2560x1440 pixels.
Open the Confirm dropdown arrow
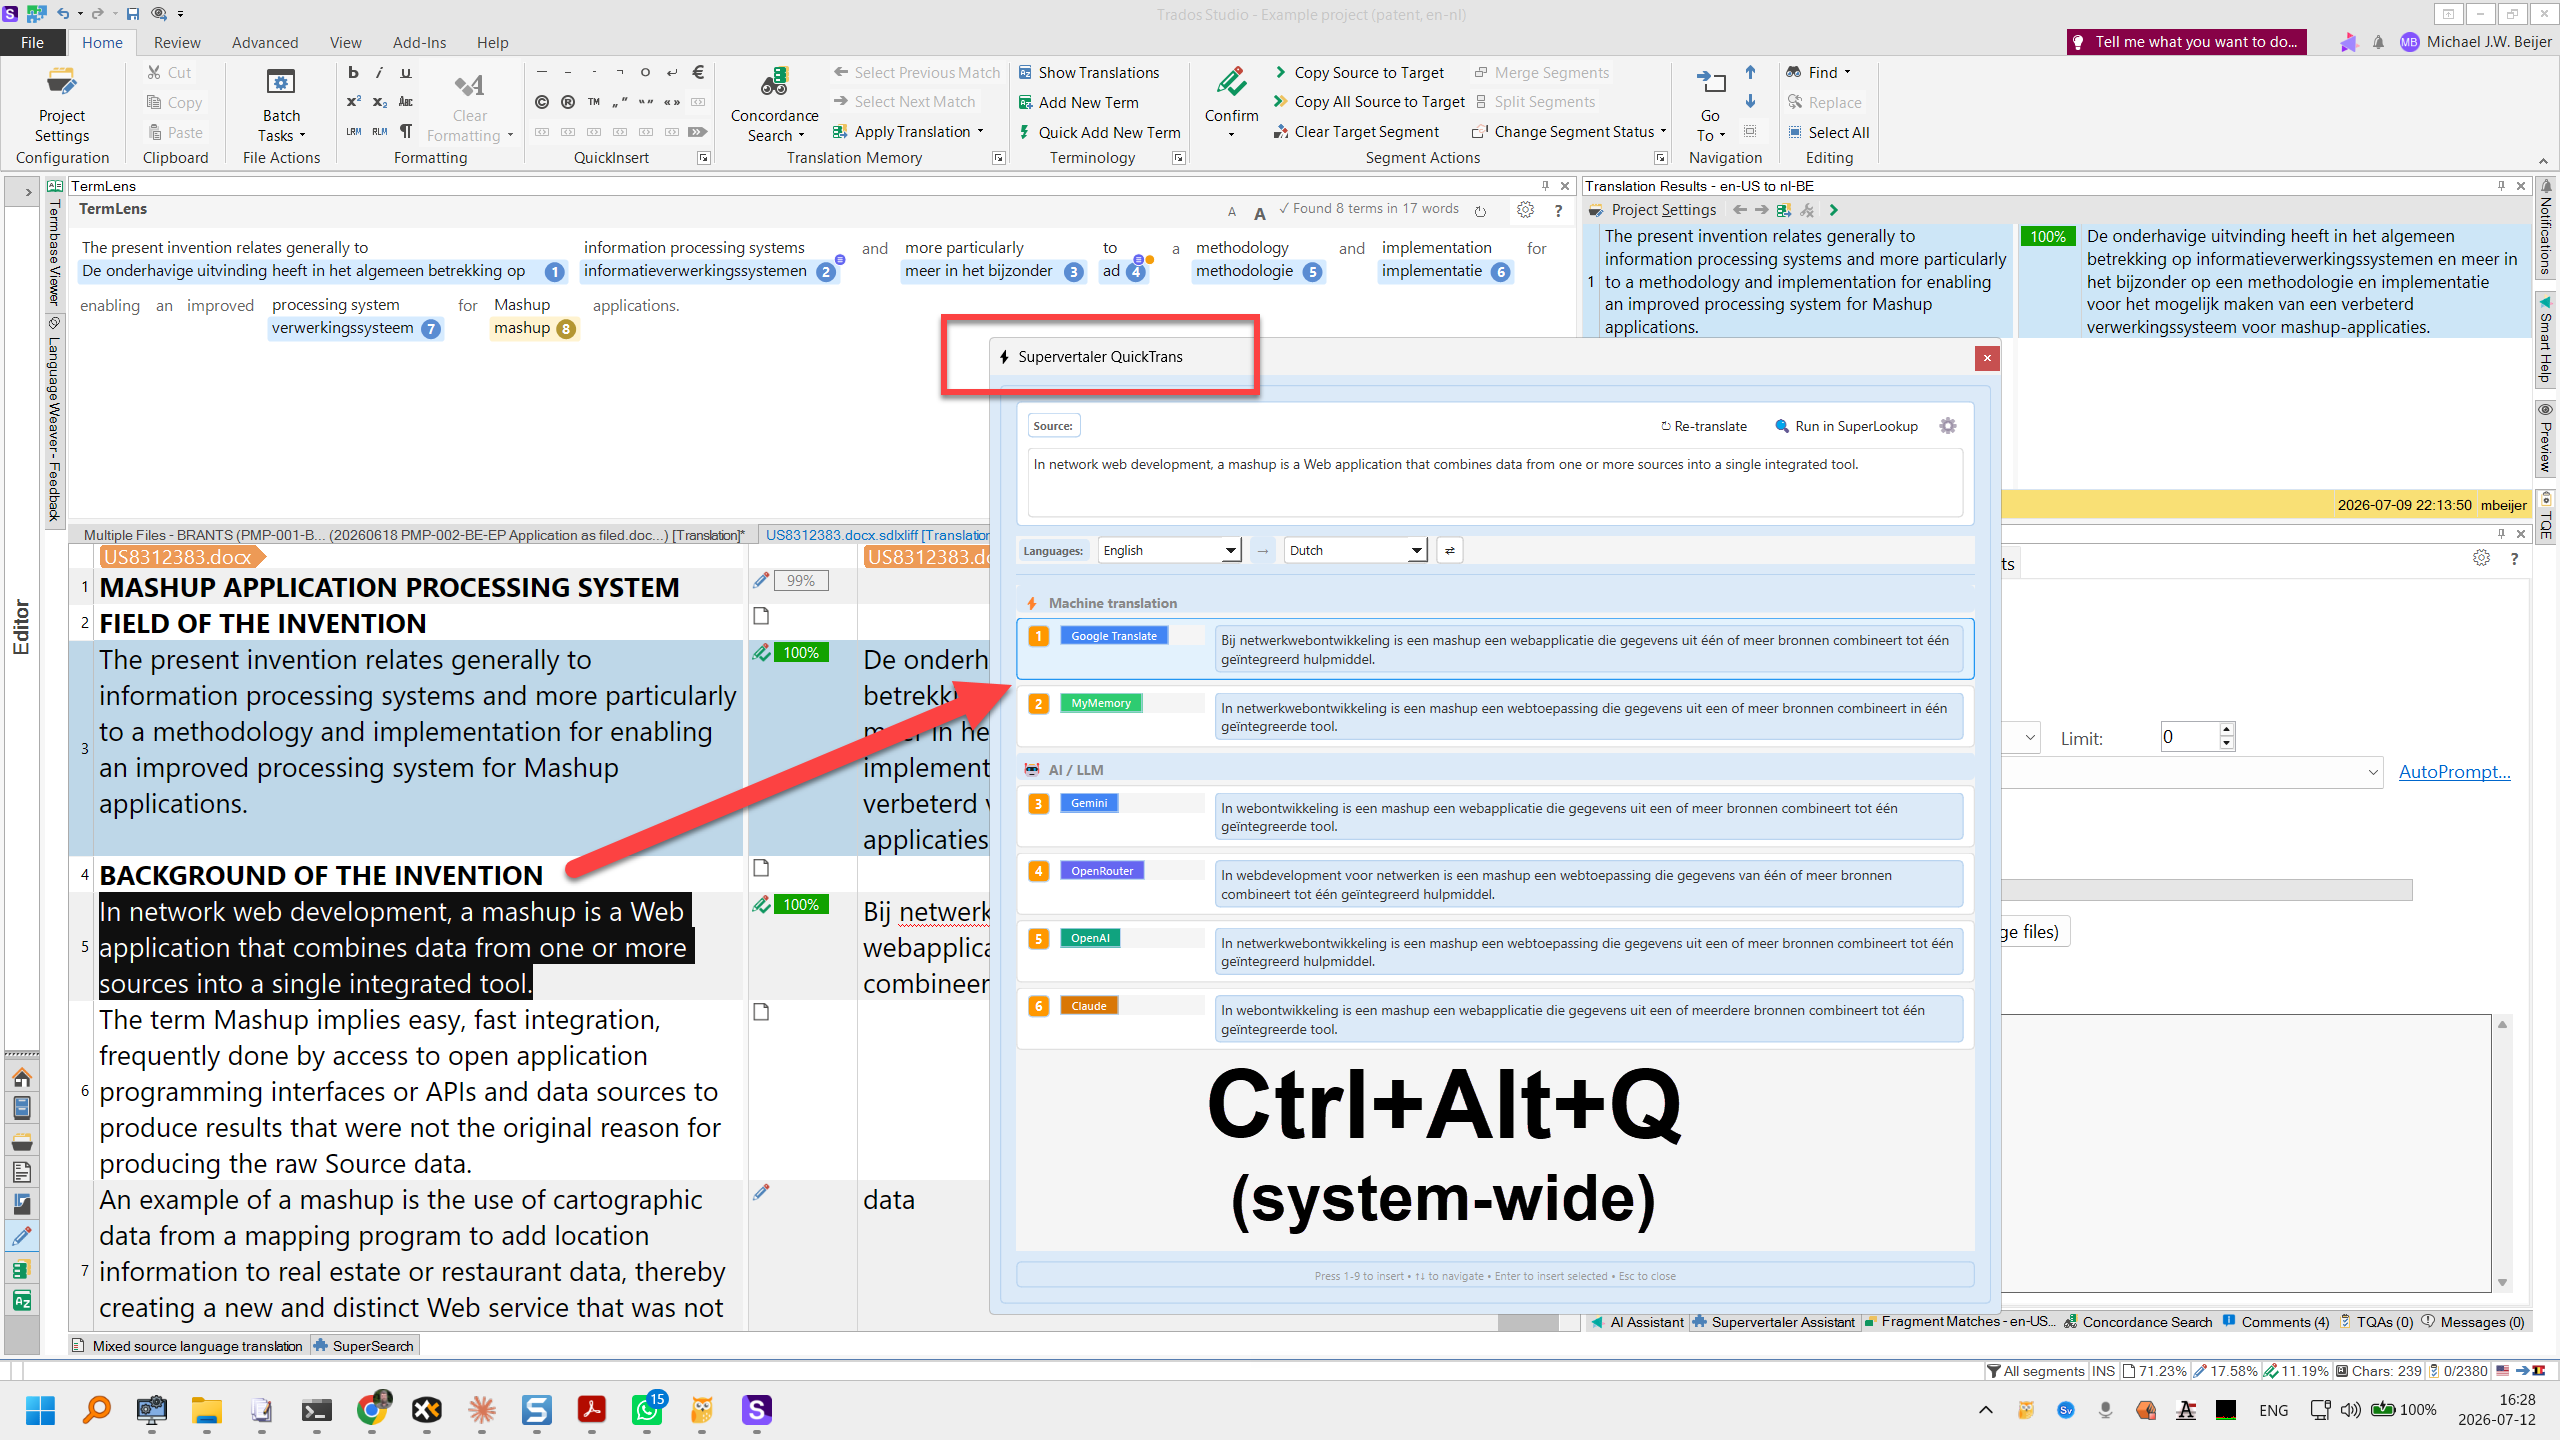pyautogui.click(x=1231, y=135)
